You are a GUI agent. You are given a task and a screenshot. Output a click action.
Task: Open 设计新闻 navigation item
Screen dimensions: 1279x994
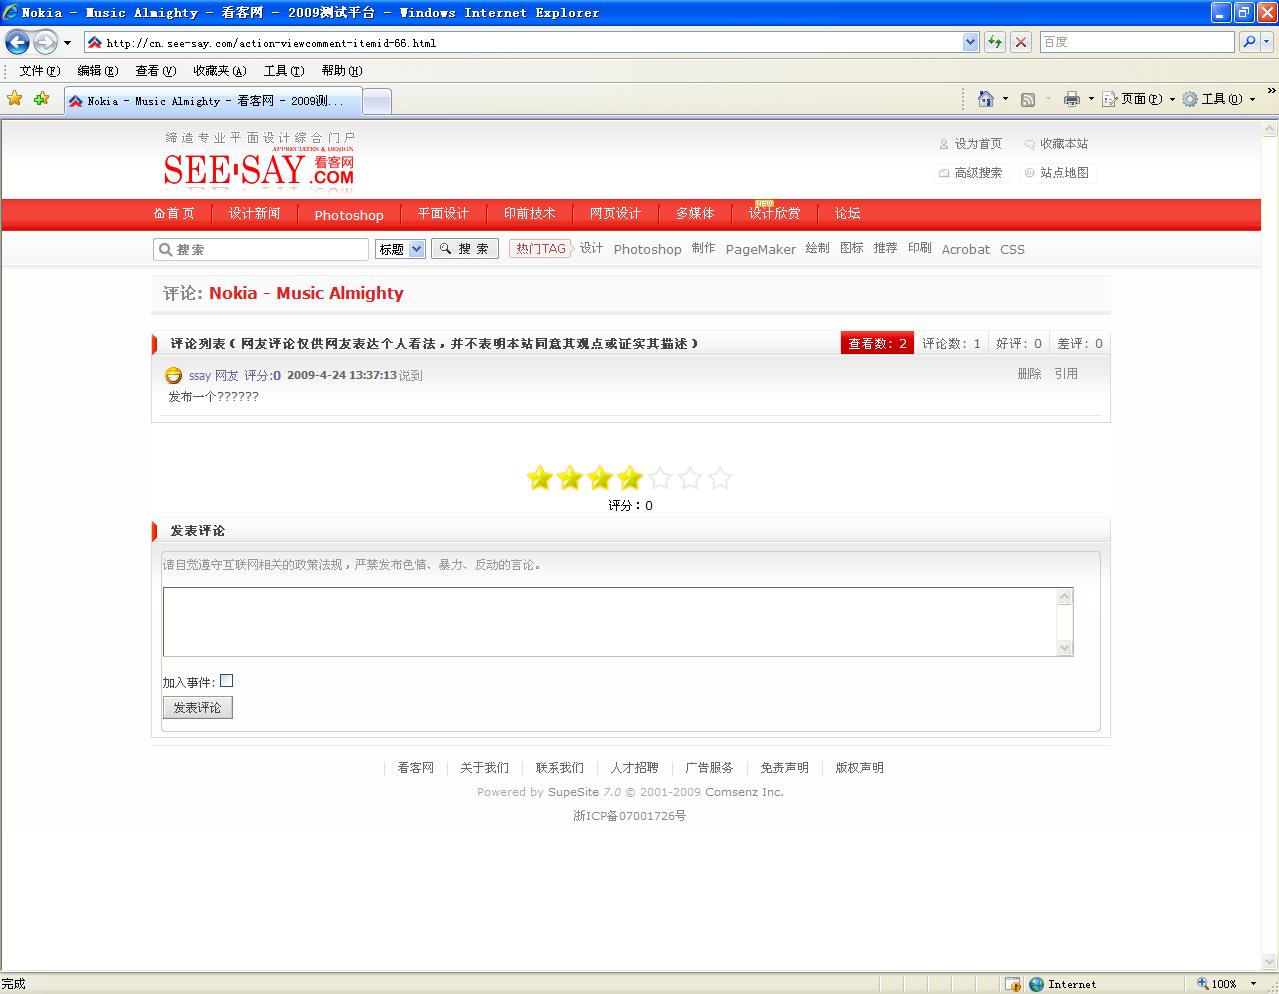255,214
